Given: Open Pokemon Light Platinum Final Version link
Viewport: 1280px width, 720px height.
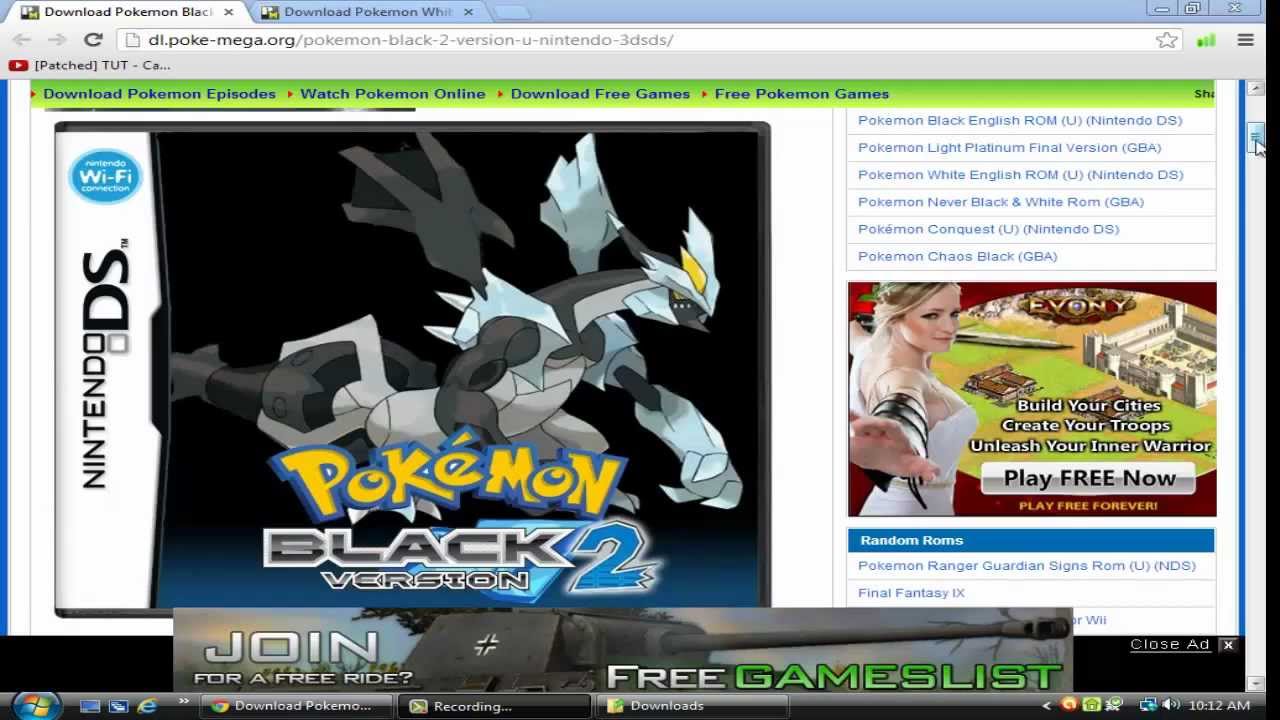Looking at the screenshot, I should tap(1010, 147).
